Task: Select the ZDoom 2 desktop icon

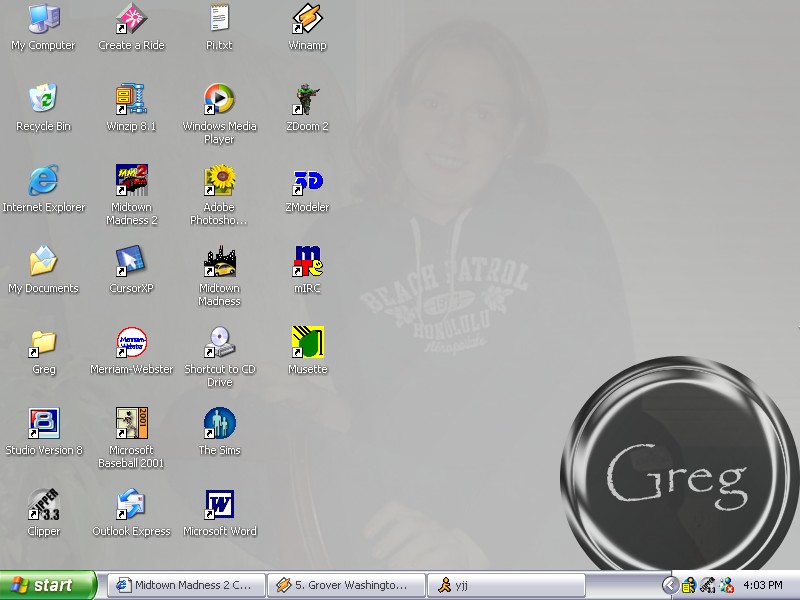Action: pyautogui.click(x=307, y=101)
